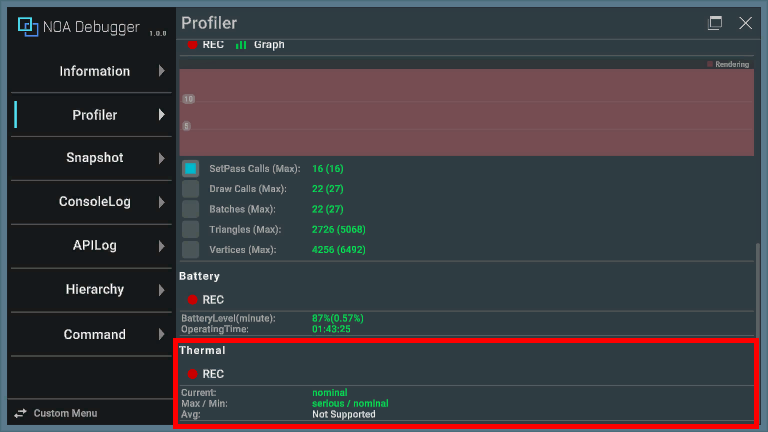Click the Vertices value 4256 (6492)

(338, 250)
